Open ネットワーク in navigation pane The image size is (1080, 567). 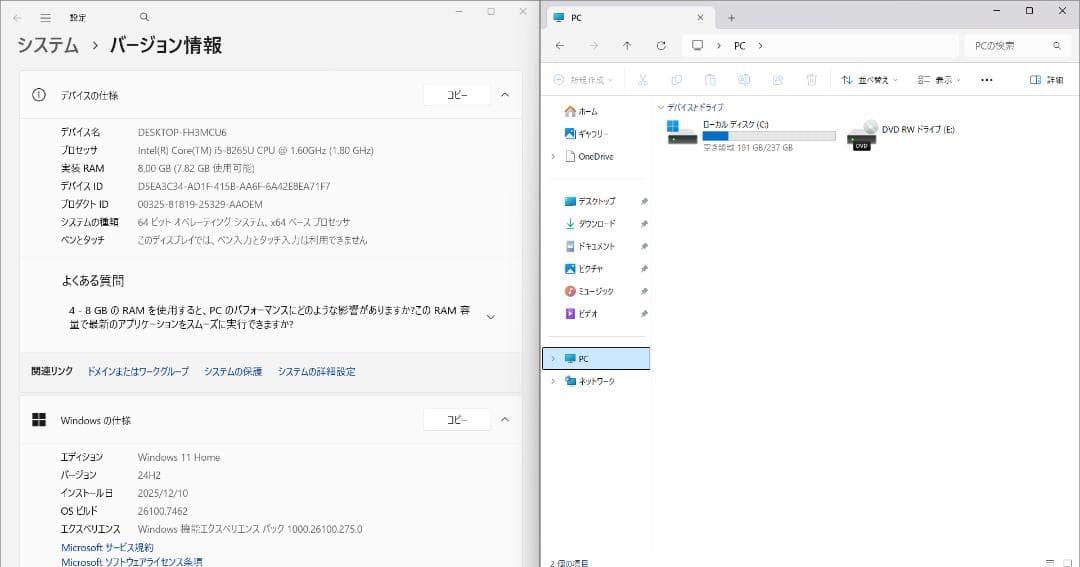[x=590, y=381]
